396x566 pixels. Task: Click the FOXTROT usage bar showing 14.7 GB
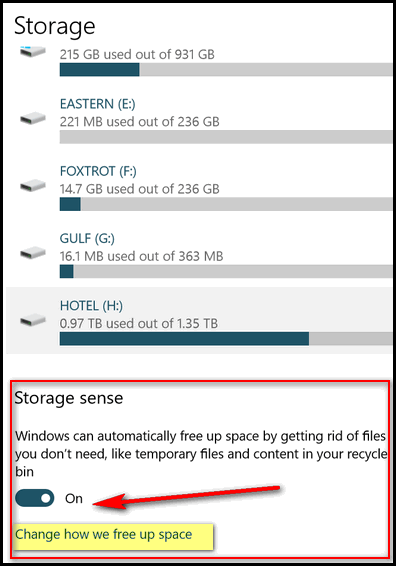coord(226,204)
